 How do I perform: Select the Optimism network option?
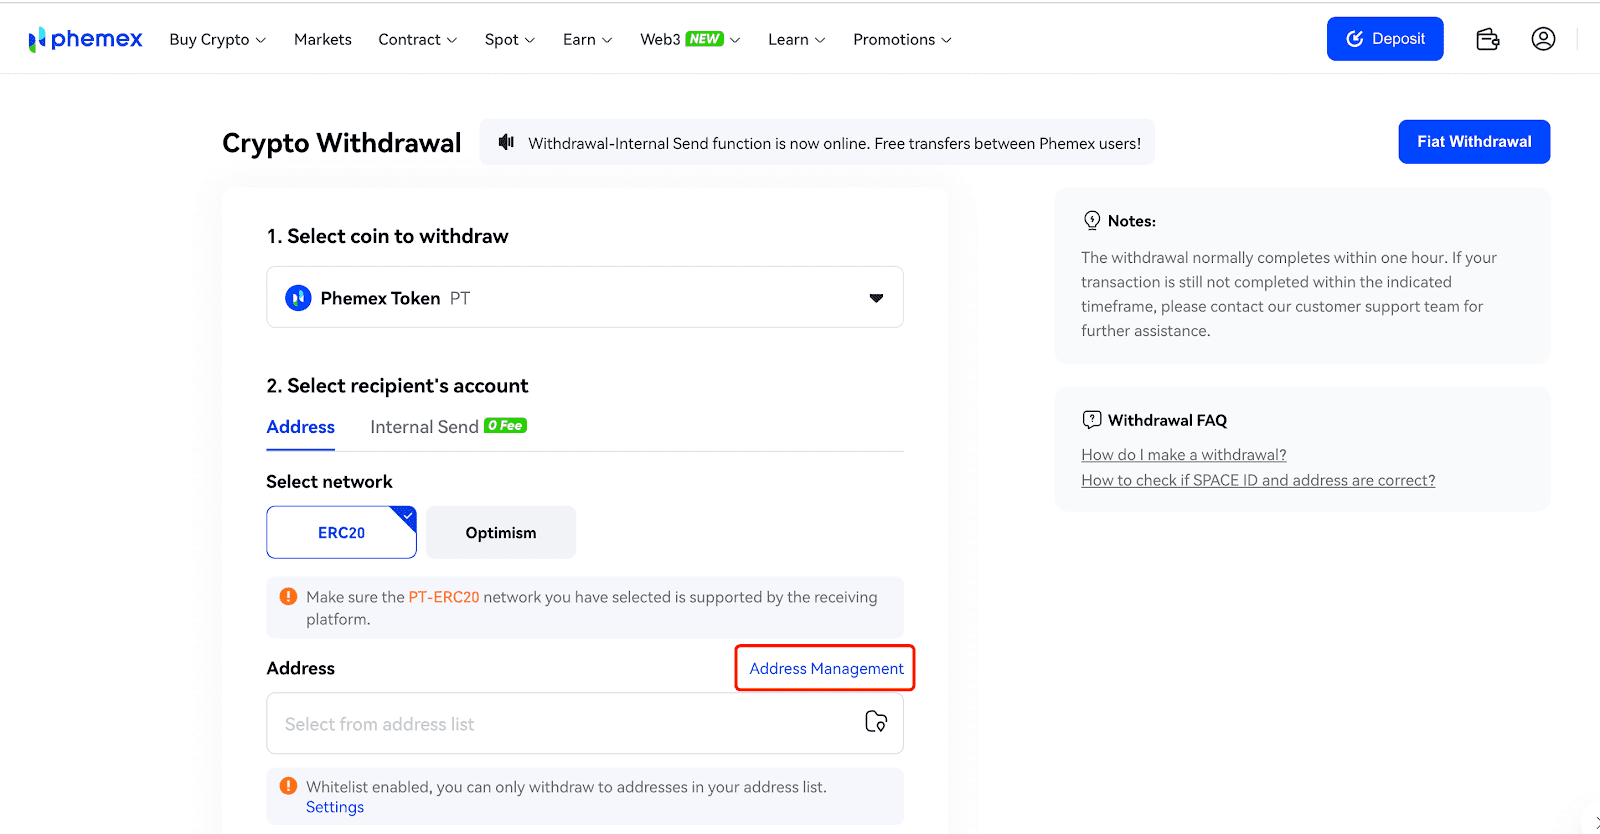[x=501, y=533]
